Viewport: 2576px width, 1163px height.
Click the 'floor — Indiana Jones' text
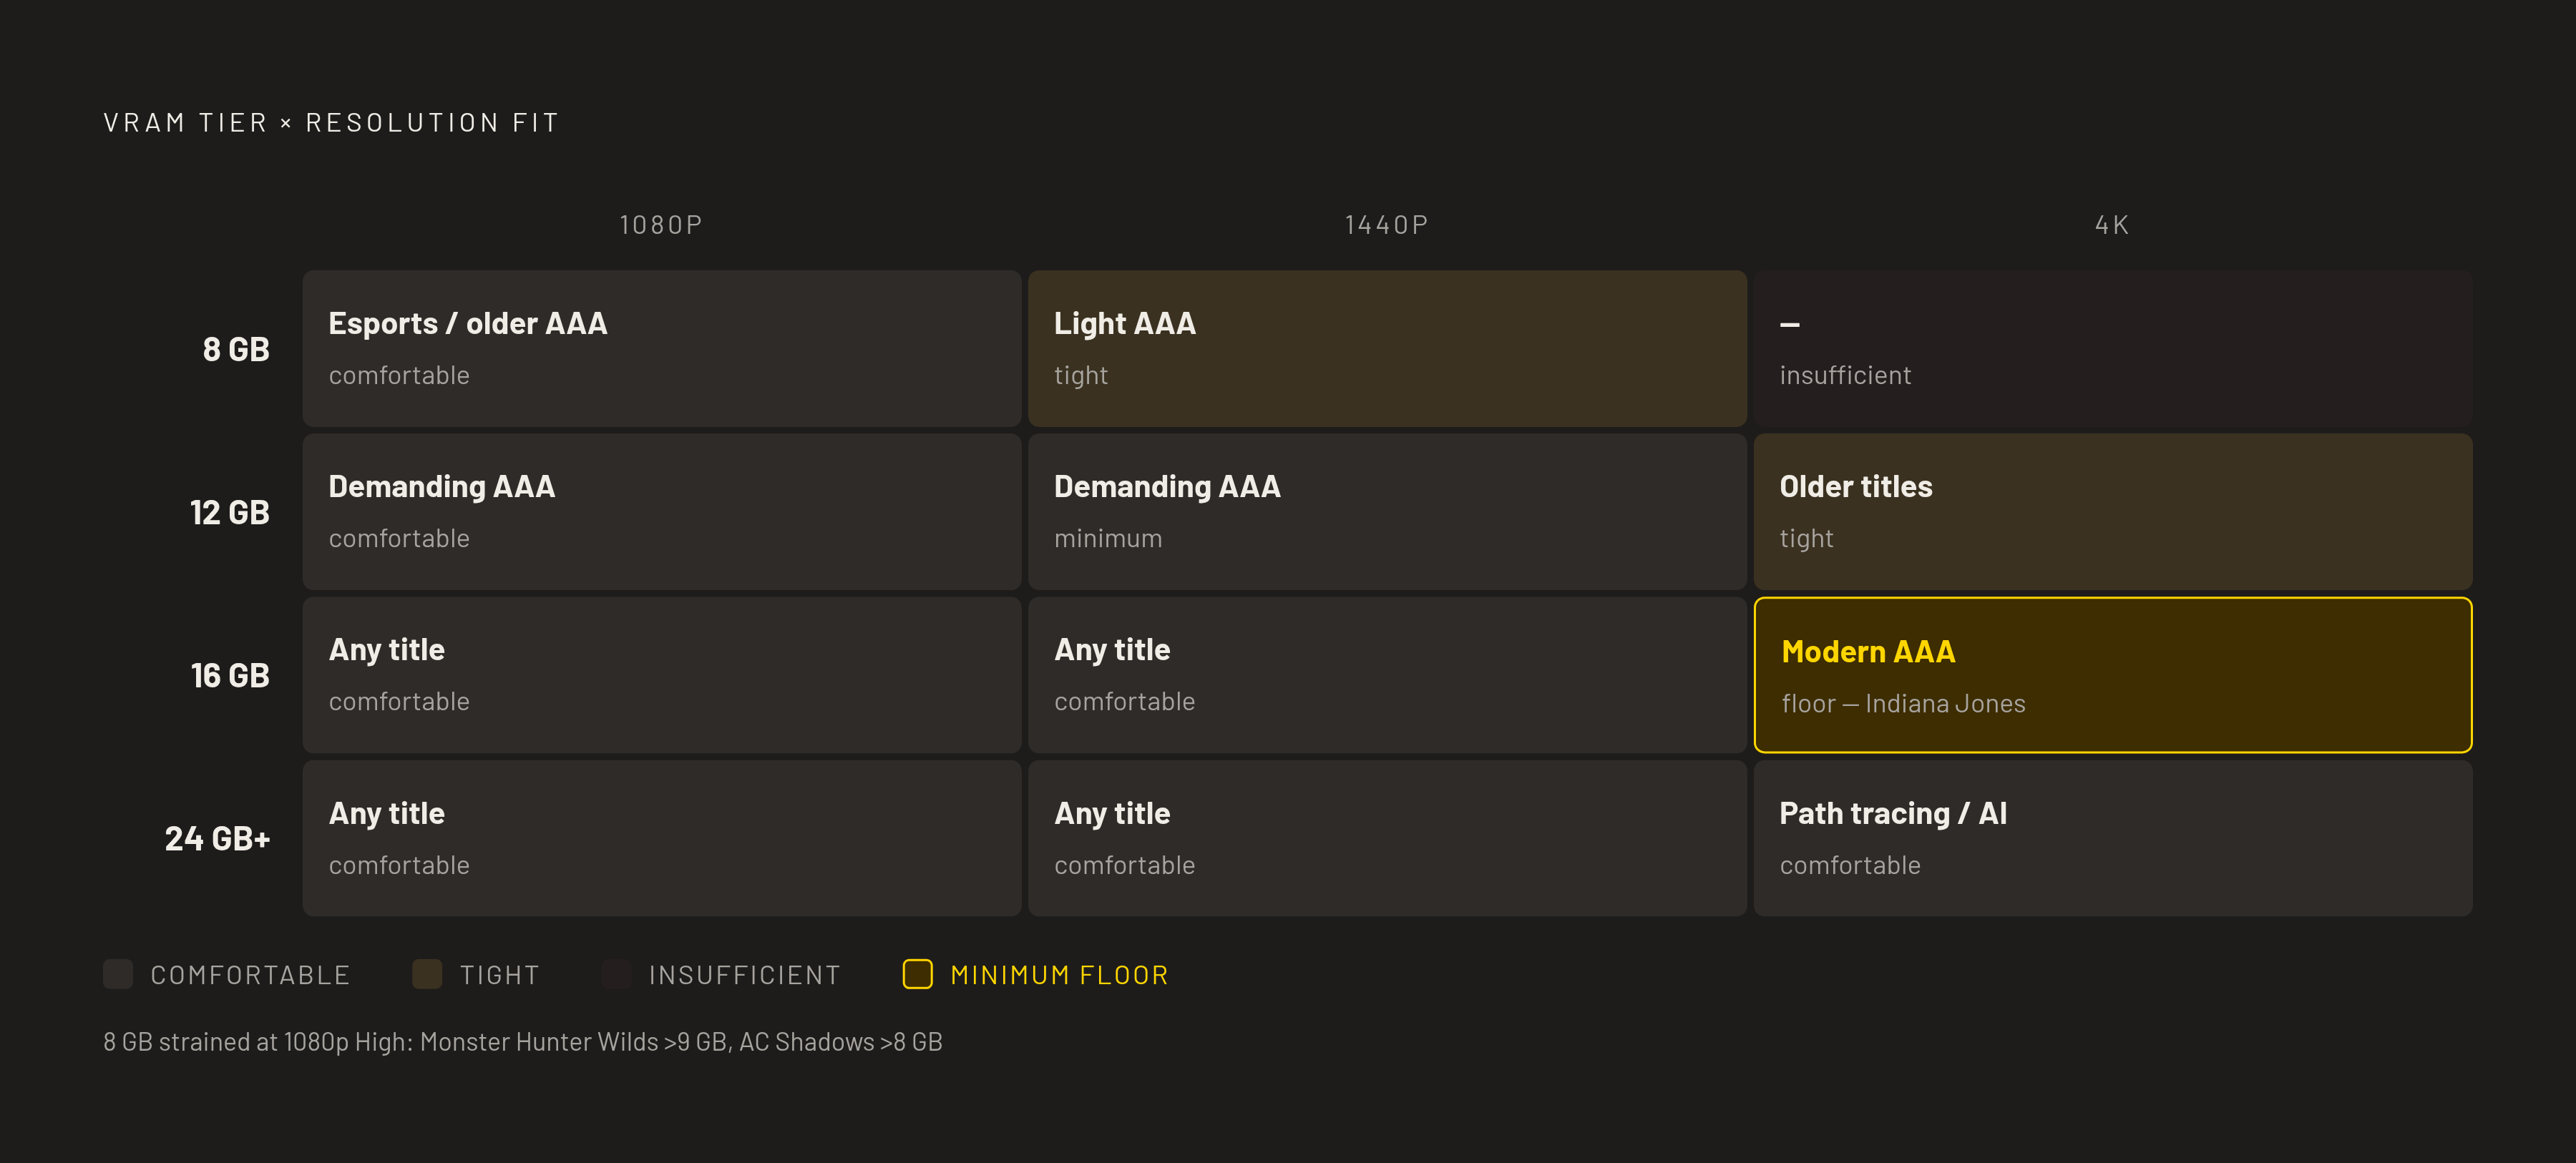[1903, 704]
